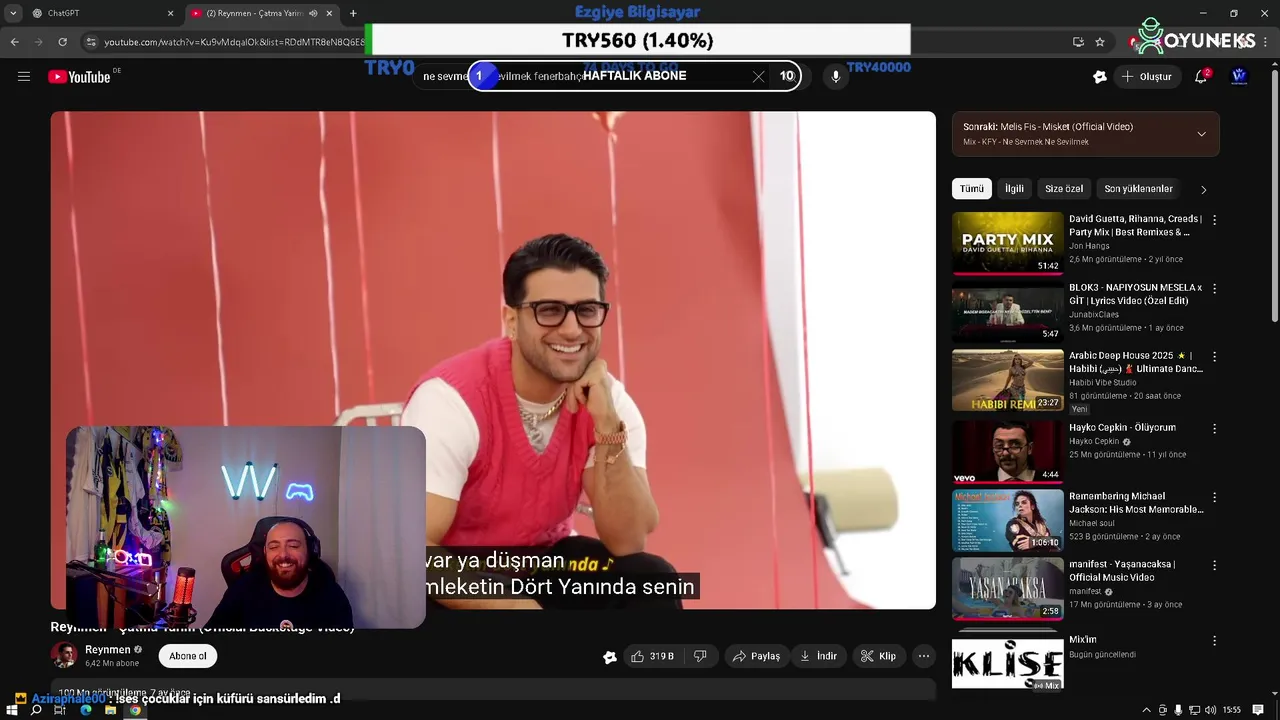The height and width of the screenshot is (720, 1280).
Task: Click the Jon Hangs channel name
Action: pyautogui.click(x=1089, y=246)
